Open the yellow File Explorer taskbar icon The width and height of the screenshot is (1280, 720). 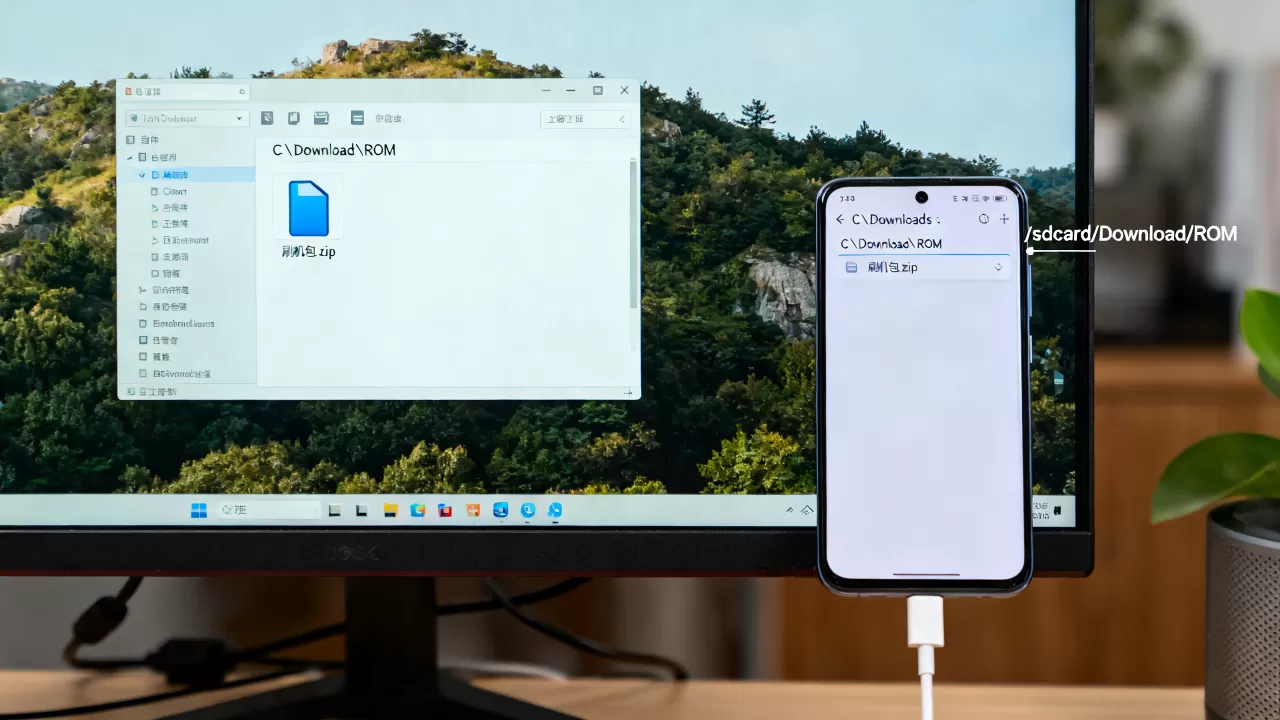point(391,510)
